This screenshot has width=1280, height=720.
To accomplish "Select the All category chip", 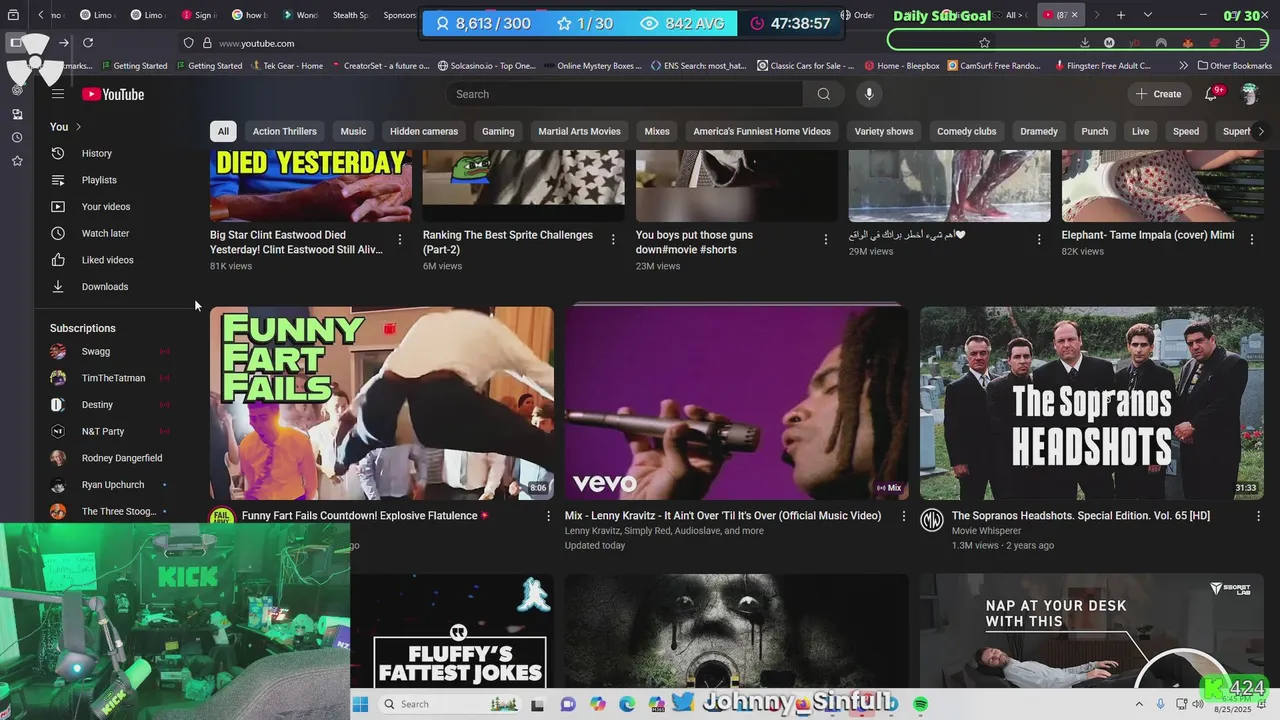I will click(x=223, y=131).
